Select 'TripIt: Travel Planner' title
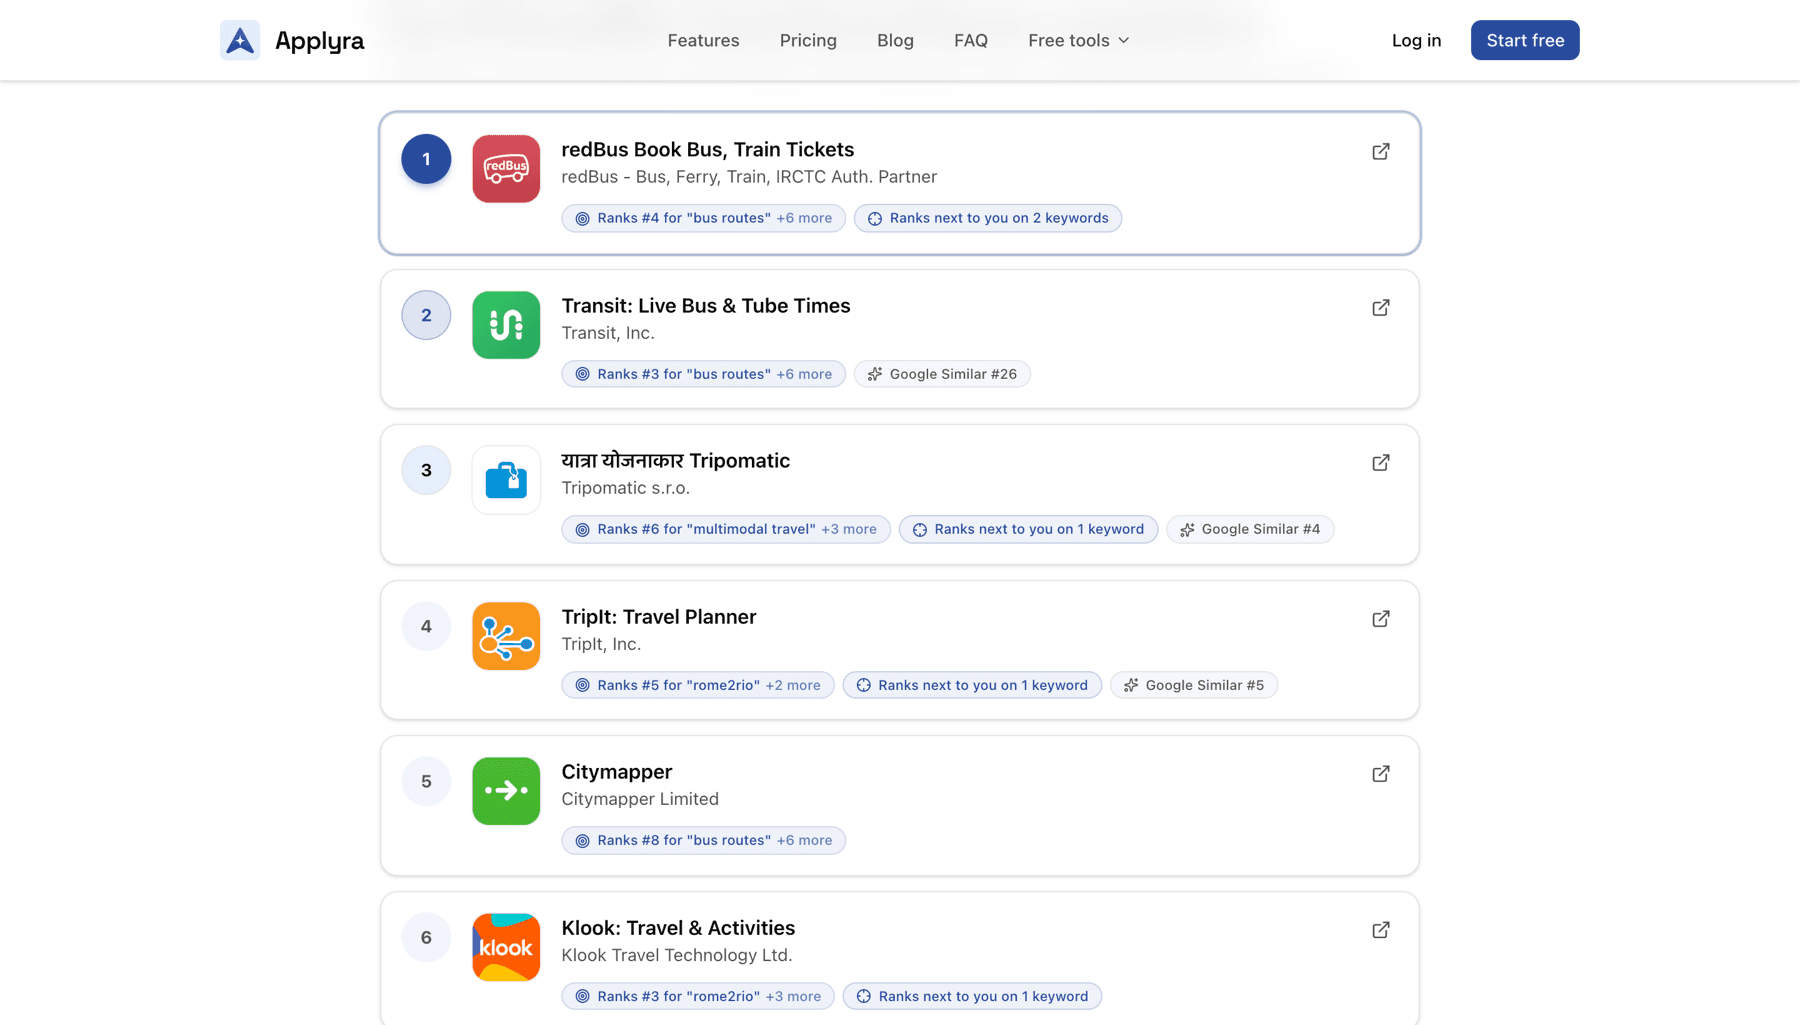 [658, 616]
